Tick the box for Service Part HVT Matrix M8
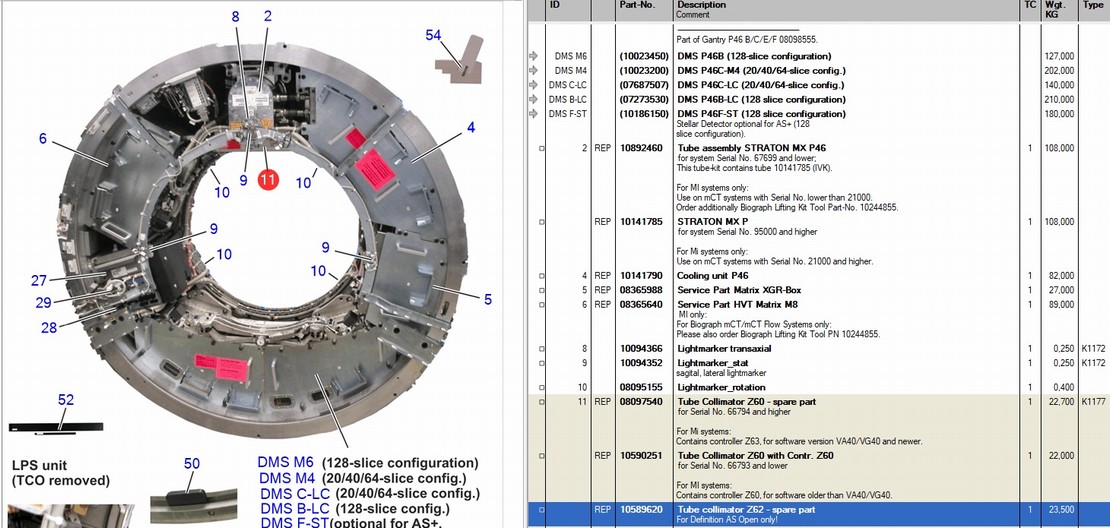The width and height of the screenshot is (1110, 528). pyautogui.click(x=542, y=305)
